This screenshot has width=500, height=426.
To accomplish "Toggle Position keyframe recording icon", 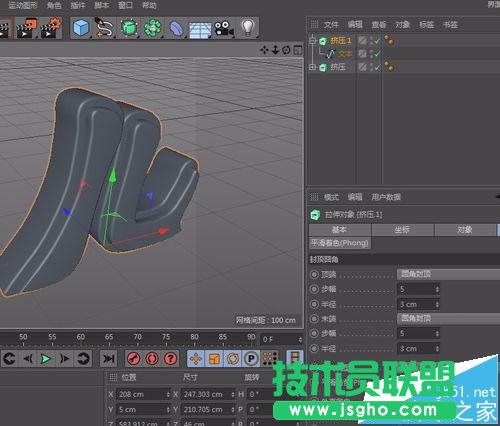I will point(196,359).
